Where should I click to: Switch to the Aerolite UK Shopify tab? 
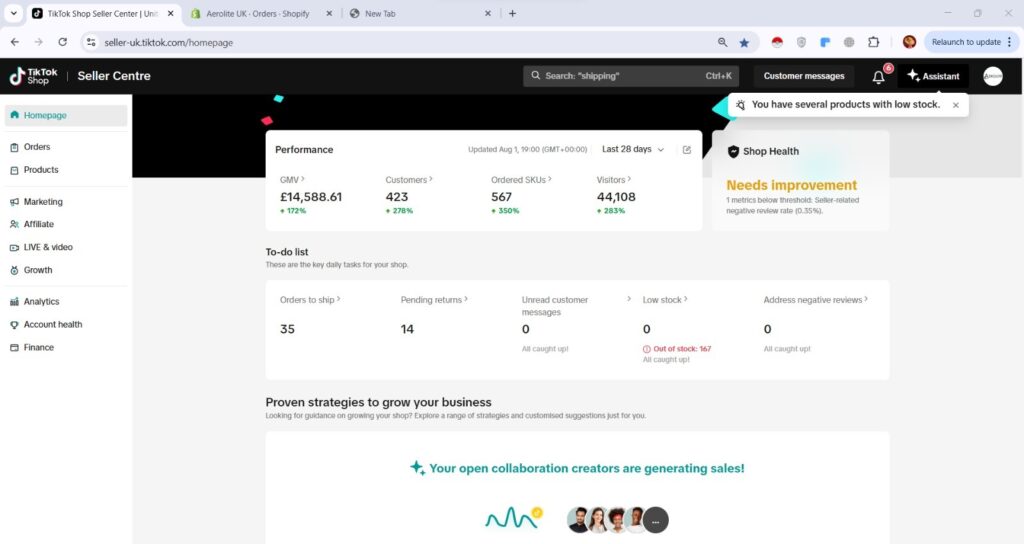255,14
